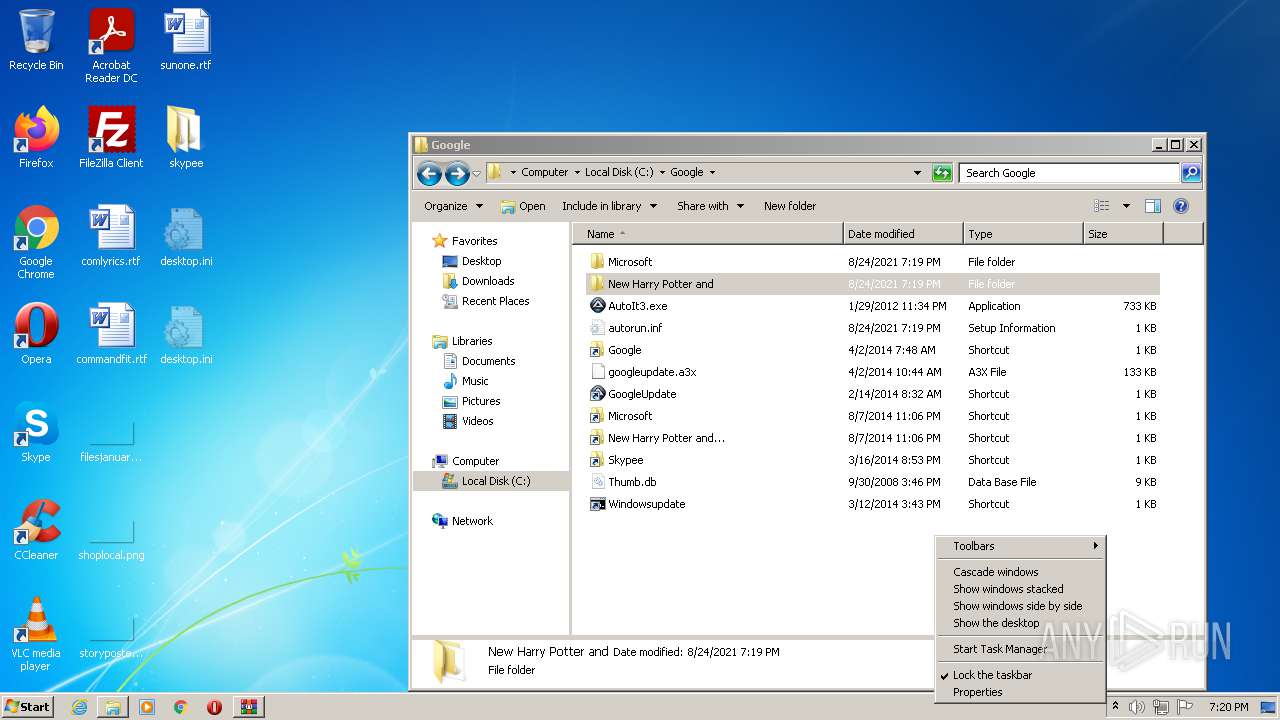
Task: Click the search magnifier icon
Action: click(1191, 173)
